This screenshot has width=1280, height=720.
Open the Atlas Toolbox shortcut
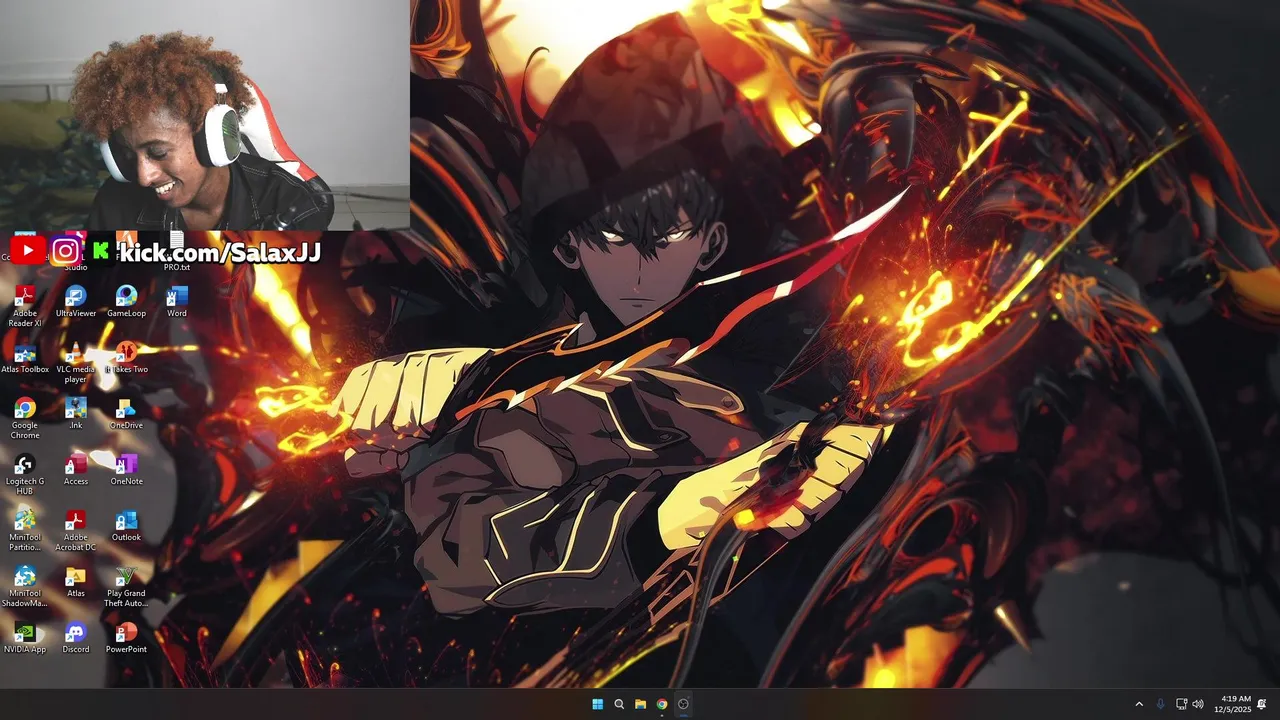tap(25, 358)
